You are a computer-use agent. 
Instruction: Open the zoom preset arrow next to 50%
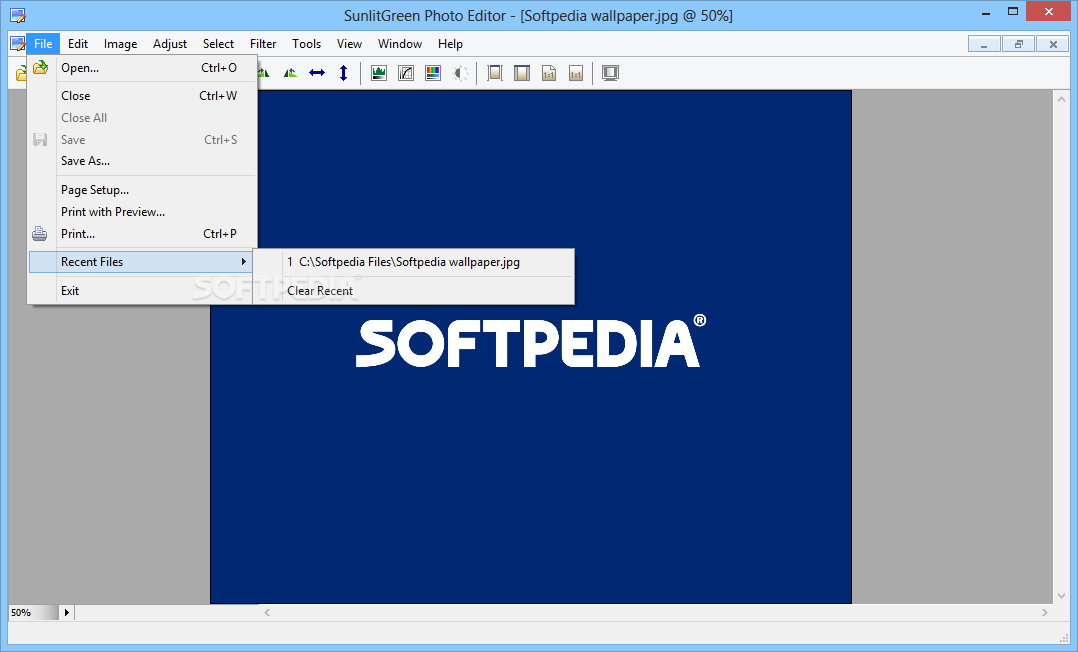click(x=67, y=612)
